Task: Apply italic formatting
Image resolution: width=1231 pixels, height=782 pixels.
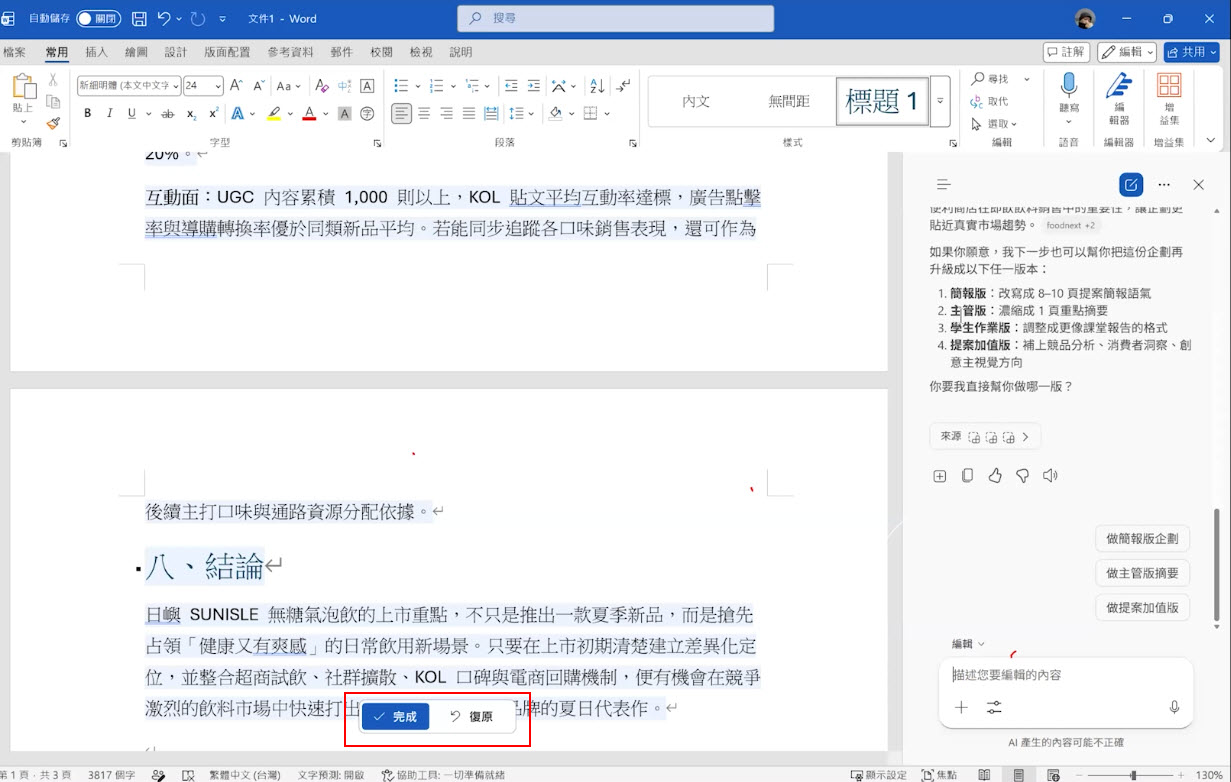Action: coord(109,114)
